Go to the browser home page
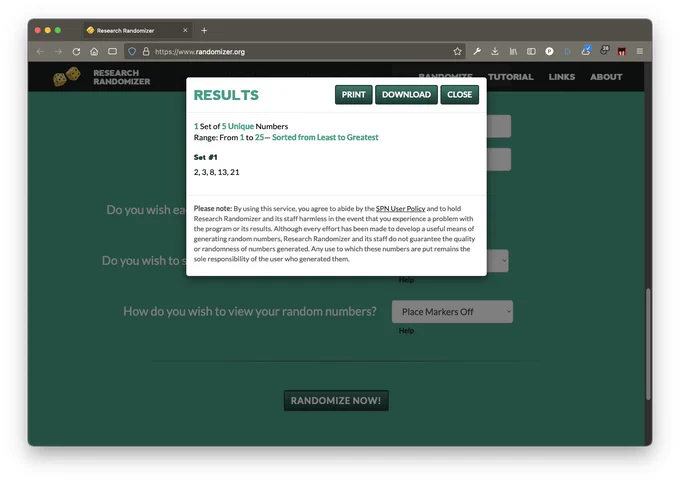This screenshot has height=483, width=680. point(94,51)
